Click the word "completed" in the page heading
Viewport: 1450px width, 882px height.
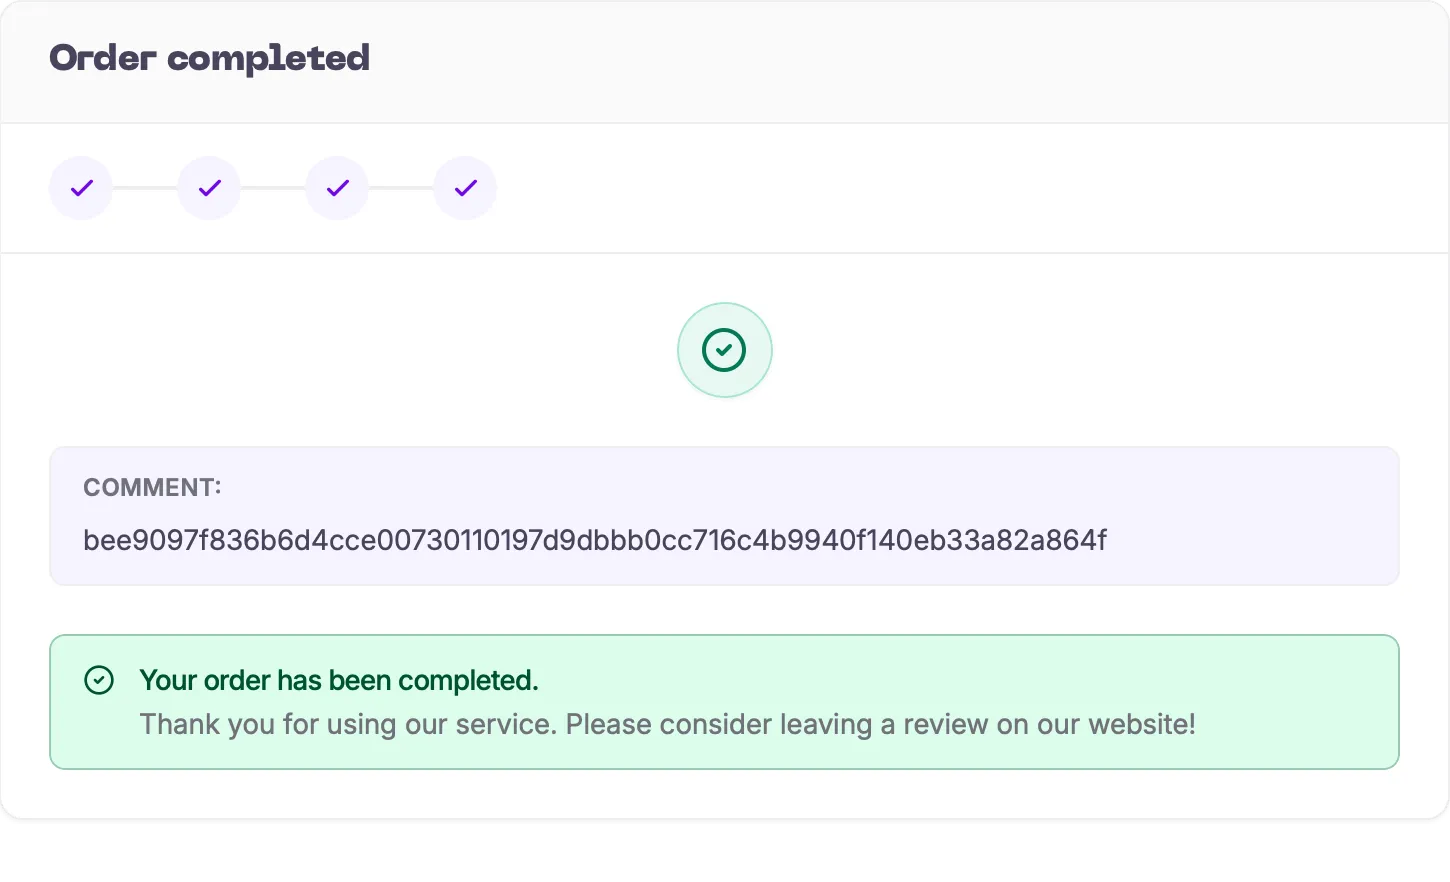tap(268, 58)
